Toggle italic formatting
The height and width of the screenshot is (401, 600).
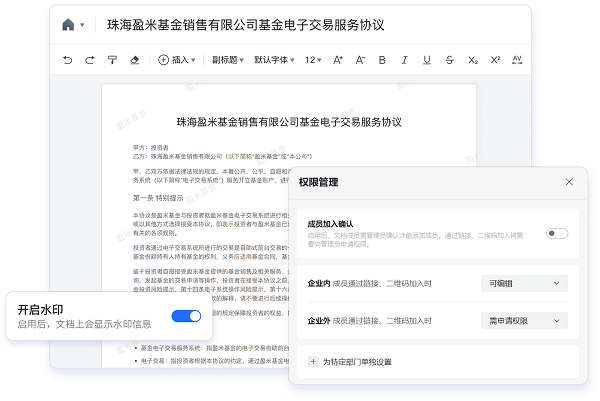coord(404,60)
